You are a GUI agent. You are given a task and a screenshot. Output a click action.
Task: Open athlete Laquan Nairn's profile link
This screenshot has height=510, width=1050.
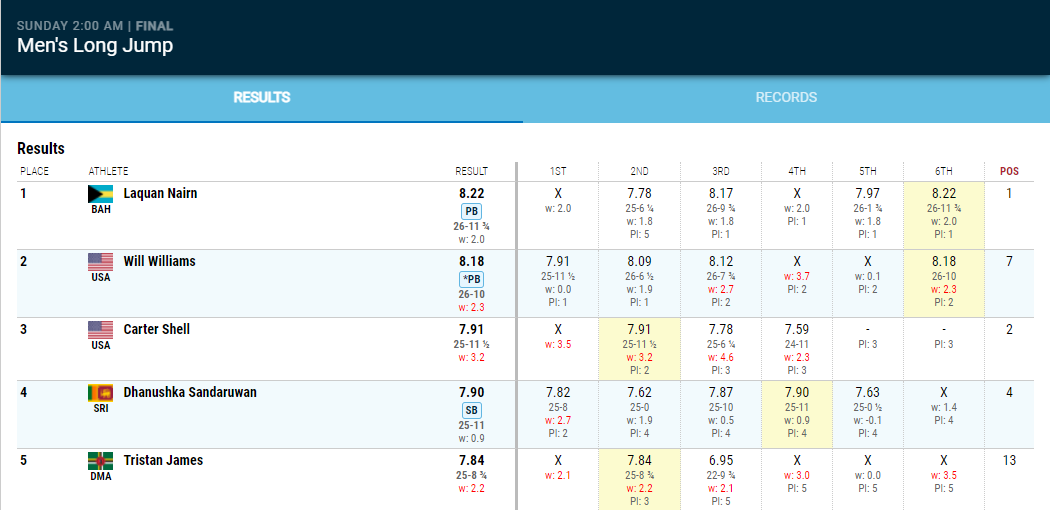(x=160, y=193)
